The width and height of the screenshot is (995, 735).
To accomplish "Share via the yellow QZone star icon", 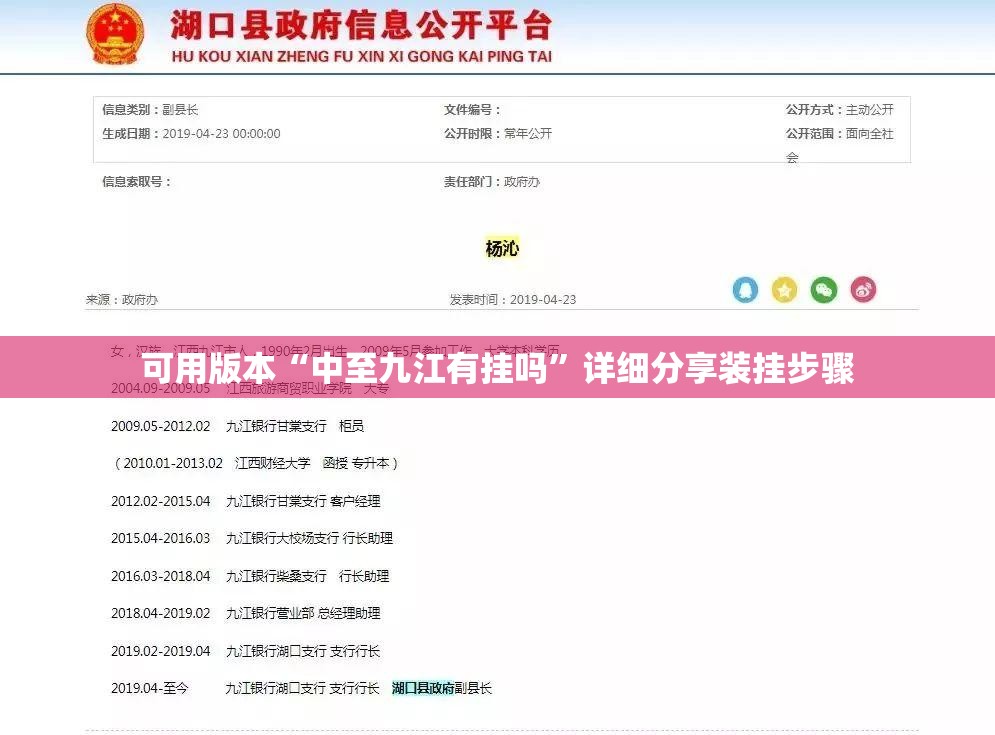I will pyautogui.click(x=784, y=290).
